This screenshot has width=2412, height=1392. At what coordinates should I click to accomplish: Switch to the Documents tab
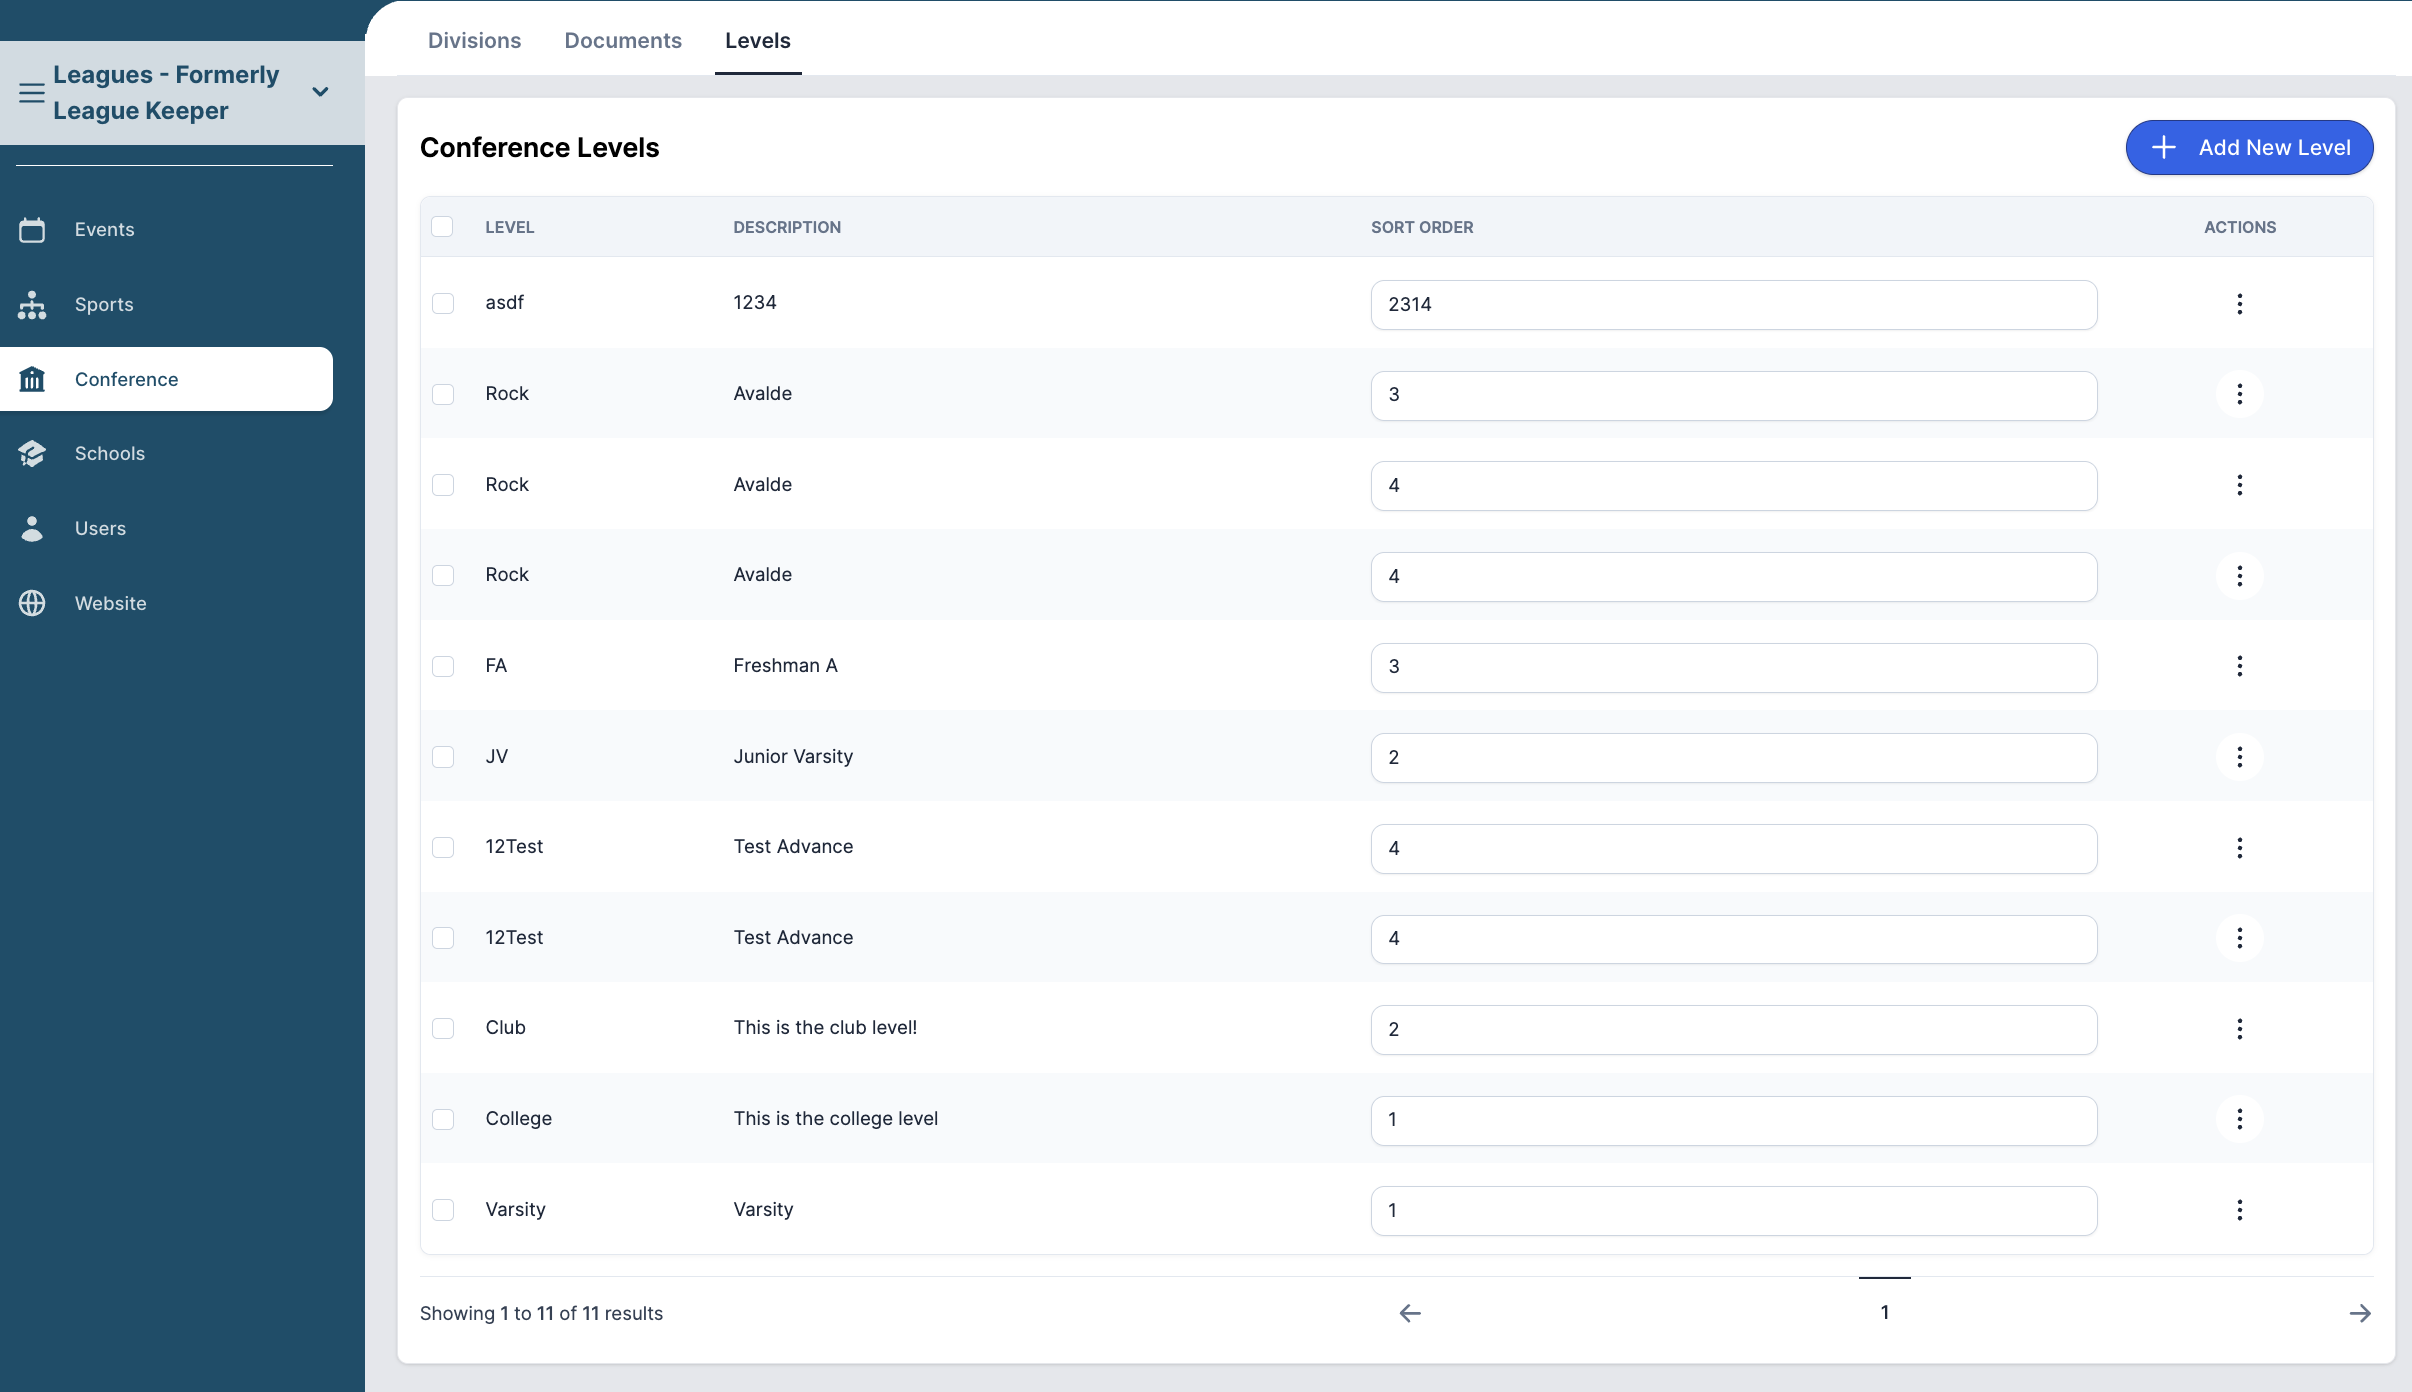click(623, 40)
